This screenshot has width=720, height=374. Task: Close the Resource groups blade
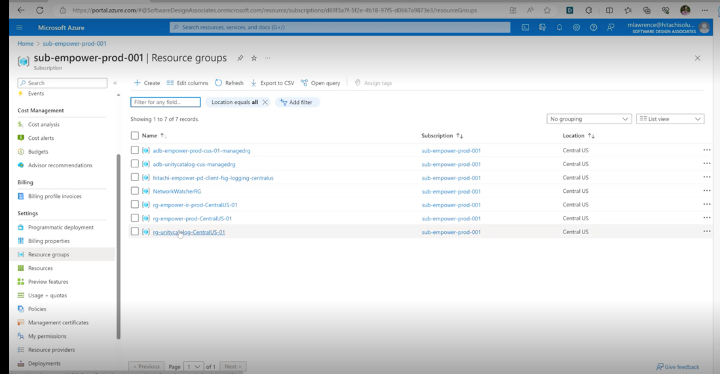tap(698, 58)
